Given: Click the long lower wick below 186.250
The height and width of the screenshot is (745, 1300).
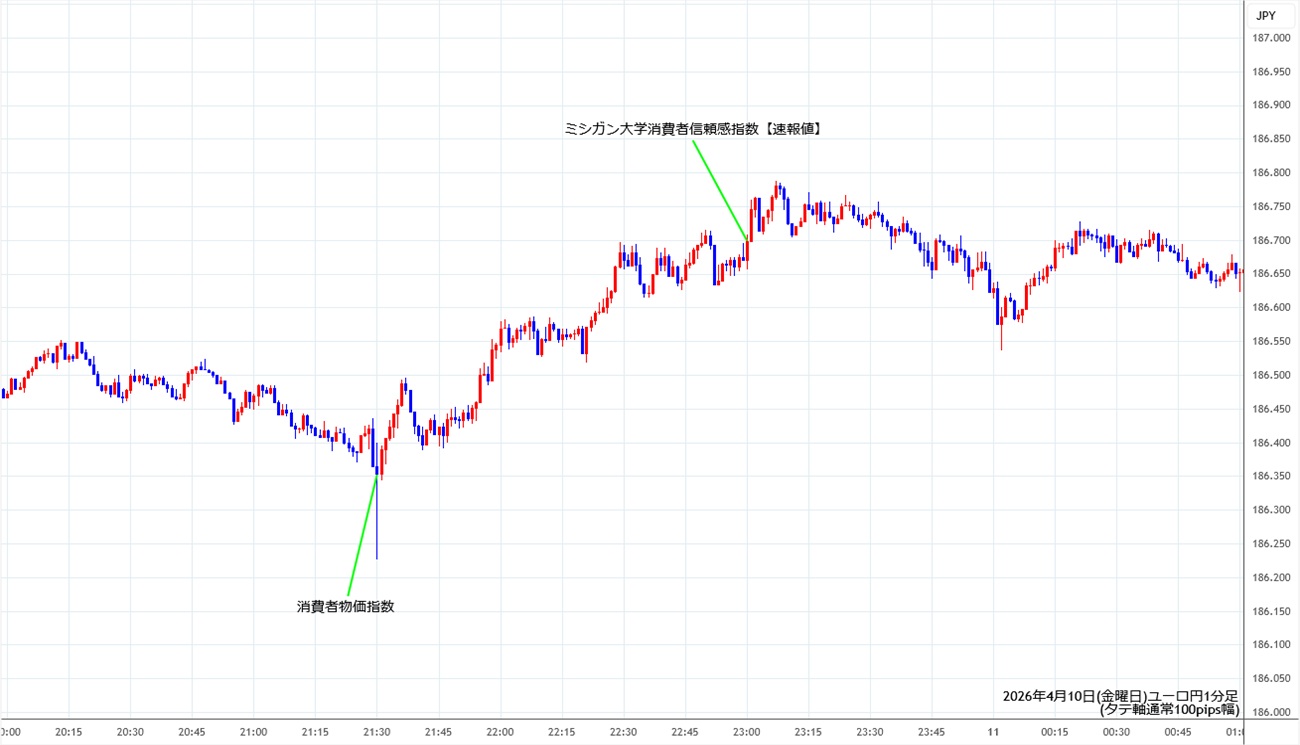Looking at the screenshot, I should click(x=377, y=530).
